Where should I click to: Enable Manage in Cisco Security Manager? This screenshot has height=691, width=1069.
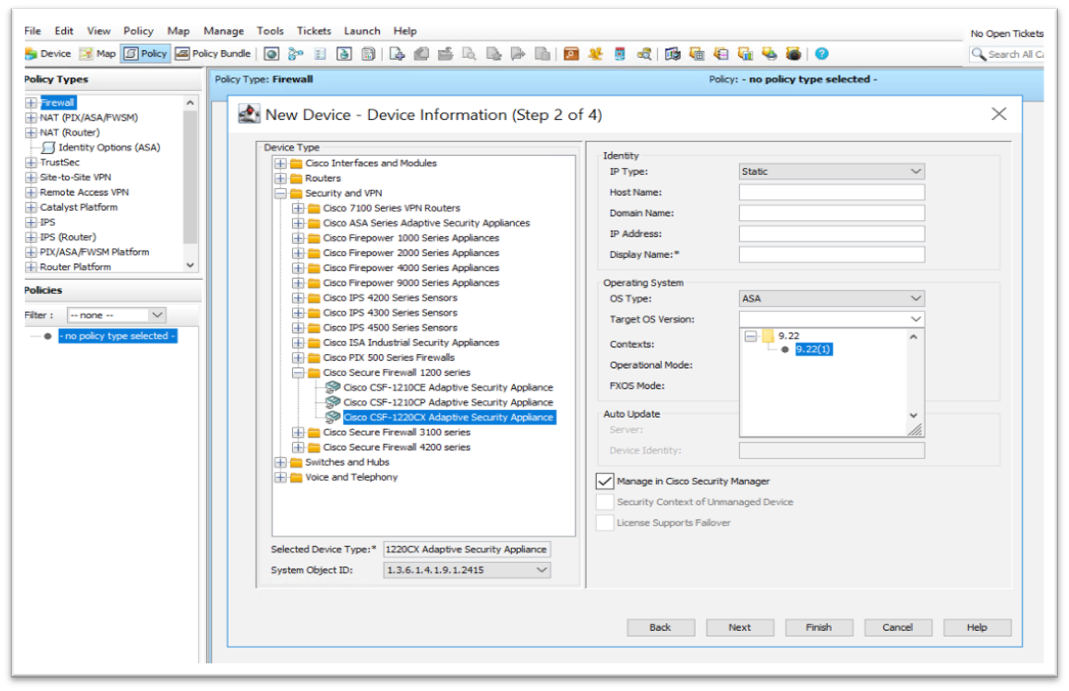(x=605, y=481)
